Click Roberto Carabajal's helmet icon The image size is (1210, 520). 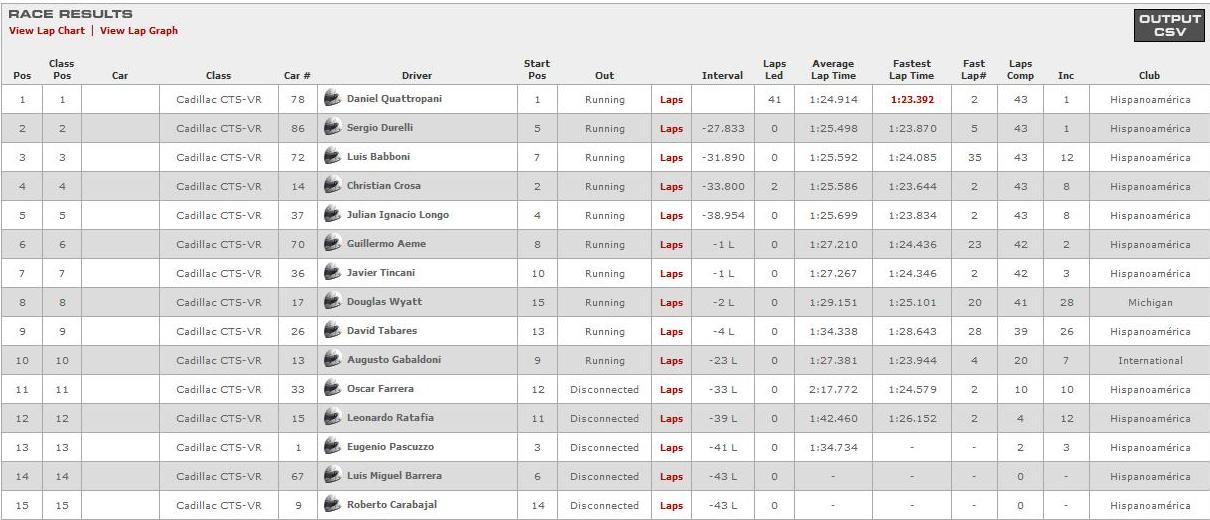(x=333, y=505)
